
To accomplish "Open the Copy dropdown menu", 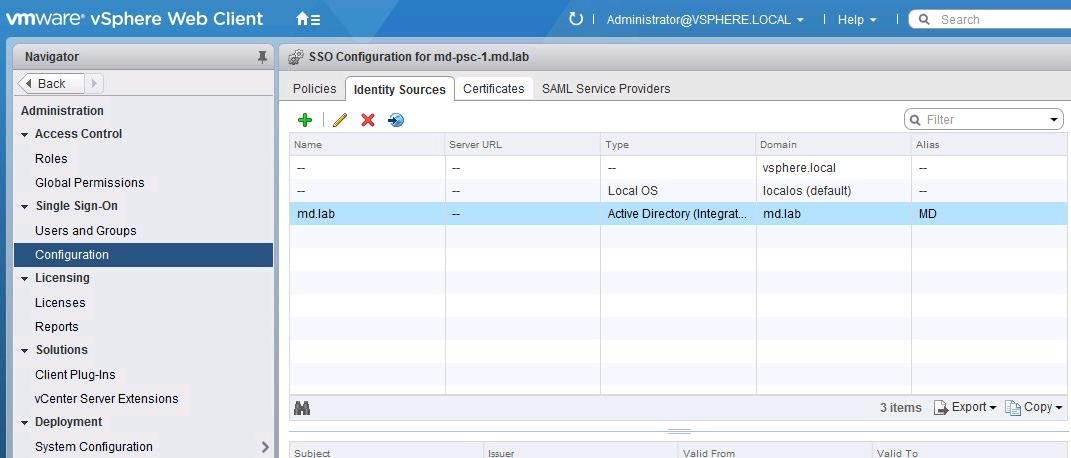I will coord(1034,407).
